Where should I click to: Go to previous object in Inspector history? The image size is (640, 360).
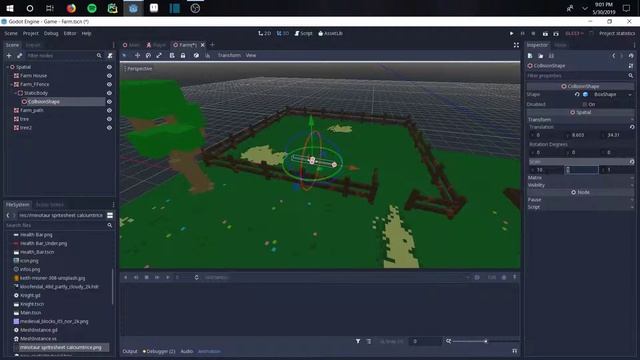[613, 56]
